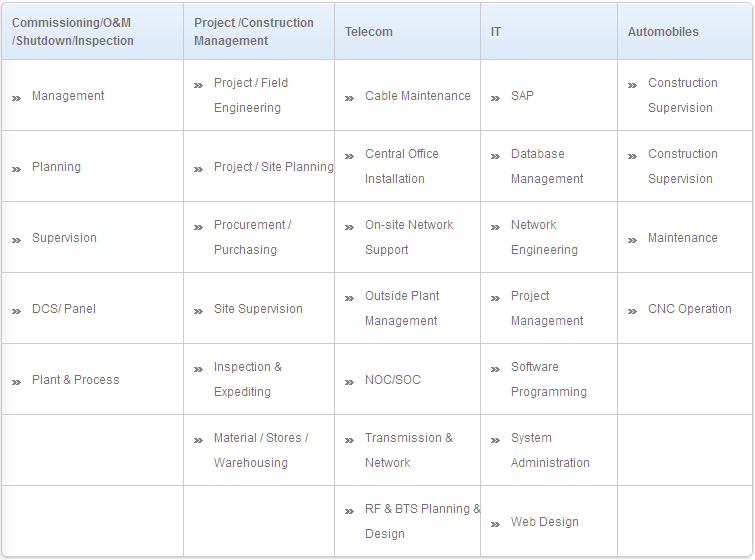
Task: Click the arrow bullet beside SAP
Action: (x=495, y=98)
